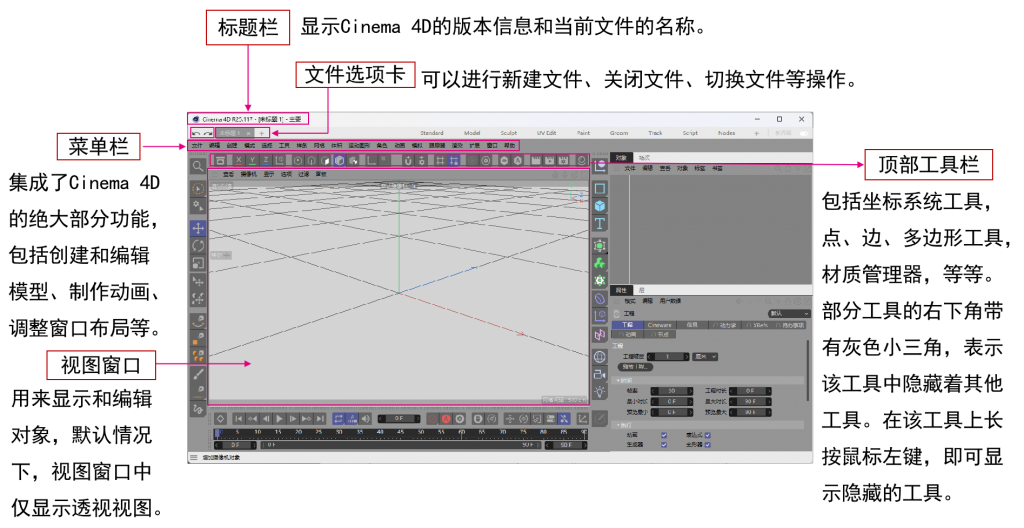Click the current frame 0 F field
The width and height of the screenshot is (1024, 528).
coord(399,419)
